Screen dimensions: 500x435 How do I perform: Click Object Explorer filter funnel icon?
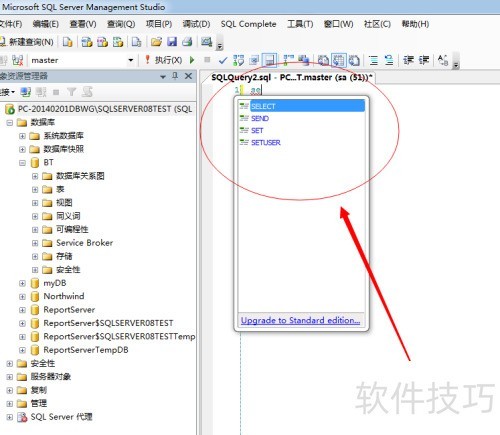[x=71, y=92]
